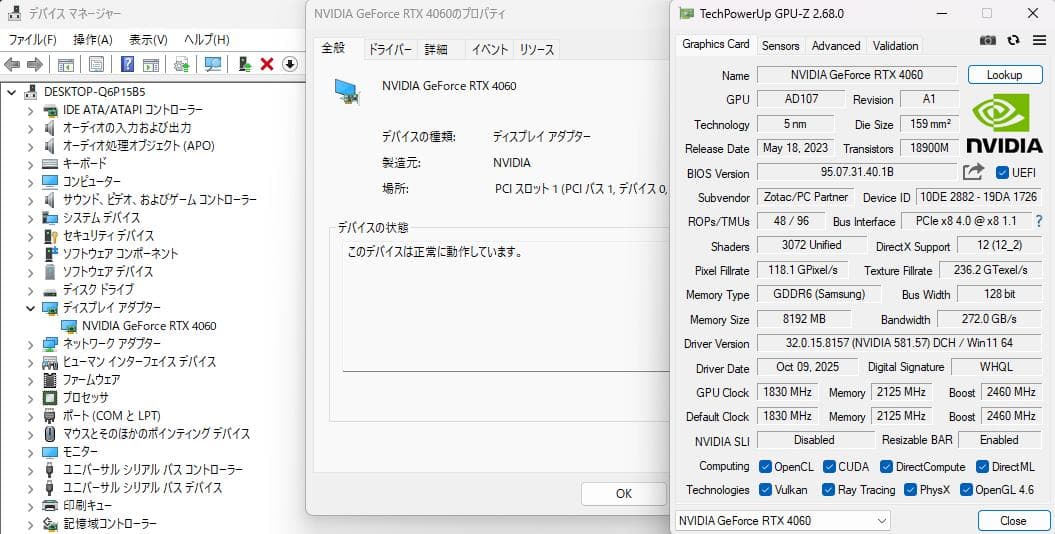Expand the モニター node chevron

pyautogui.click(x=30, y=452)
